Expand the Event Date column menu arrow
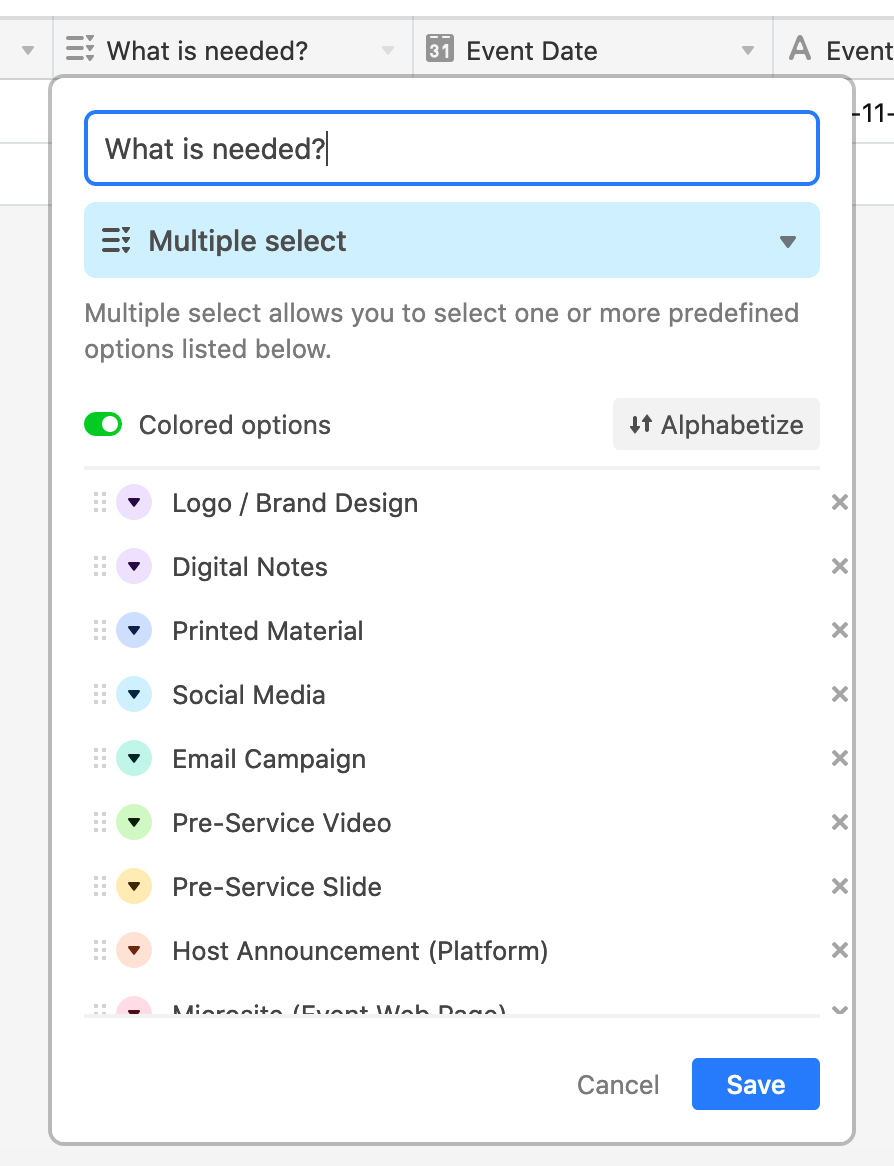Screen dimensions: 894x1166 click(747, 51)
